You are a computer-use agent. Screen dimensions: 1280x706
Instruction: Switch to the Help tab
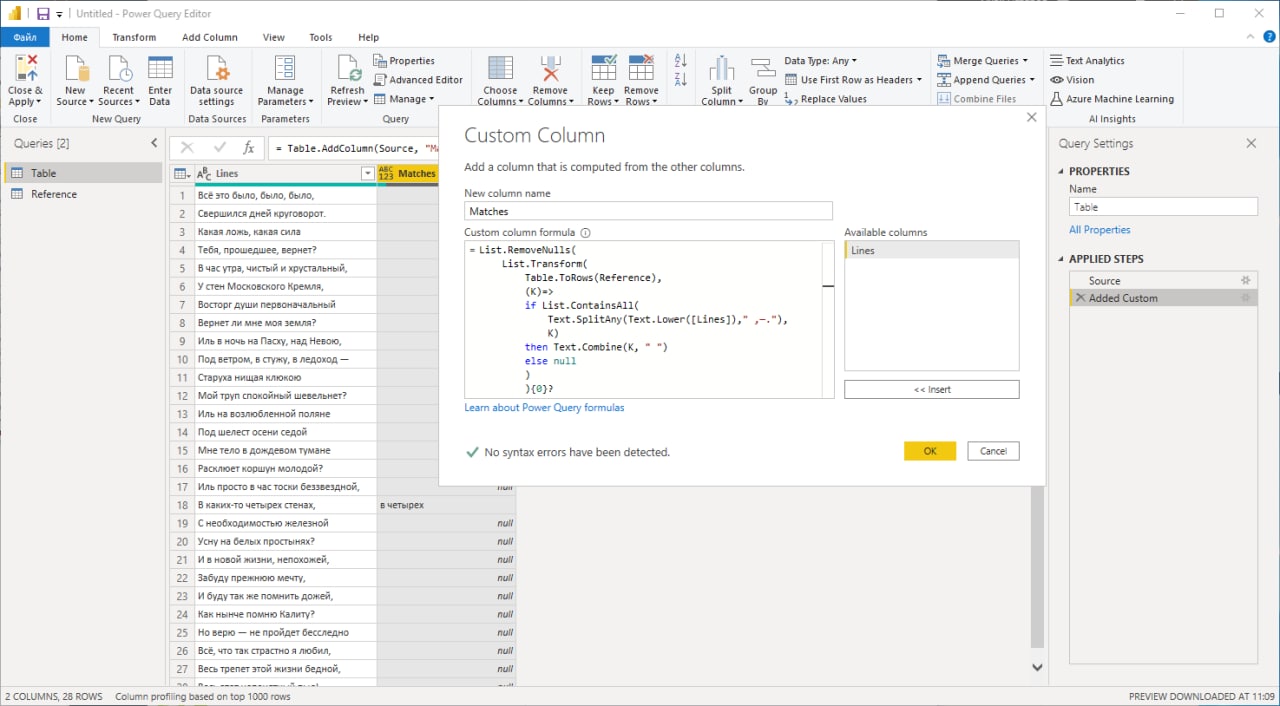click(368, 37)
